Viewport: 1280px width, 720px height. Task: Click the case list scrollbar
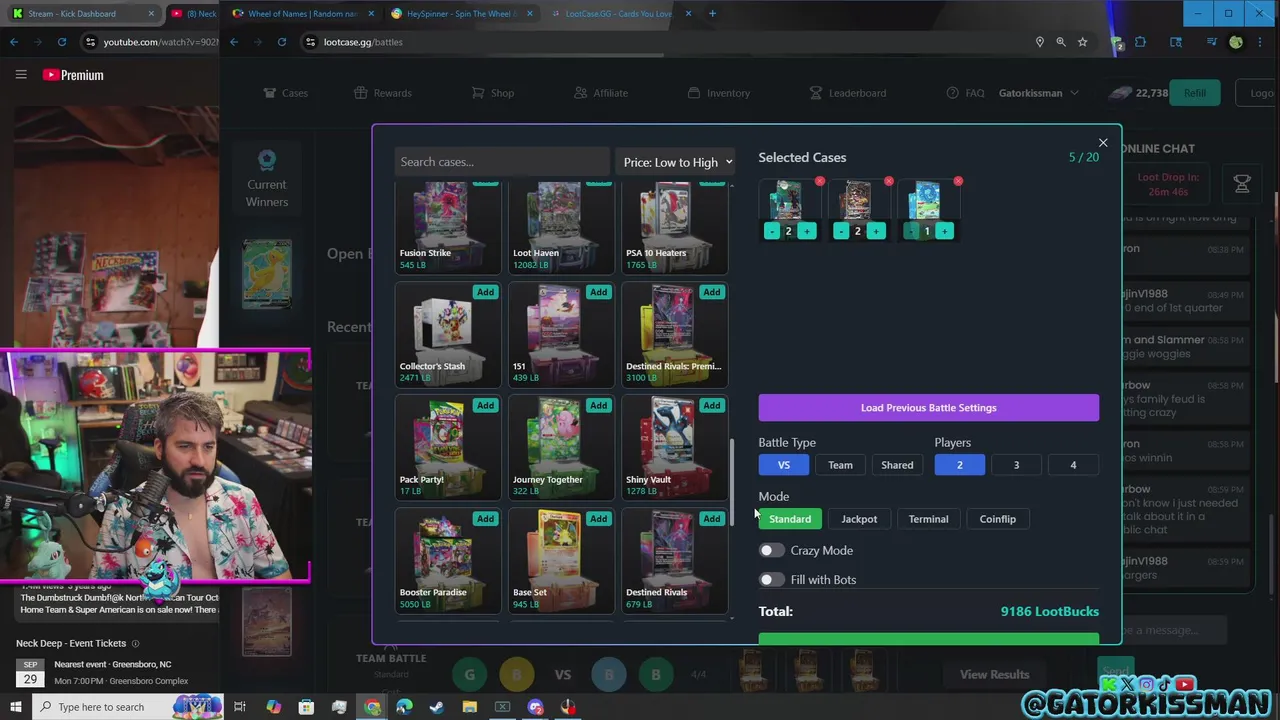coord(732,482)
